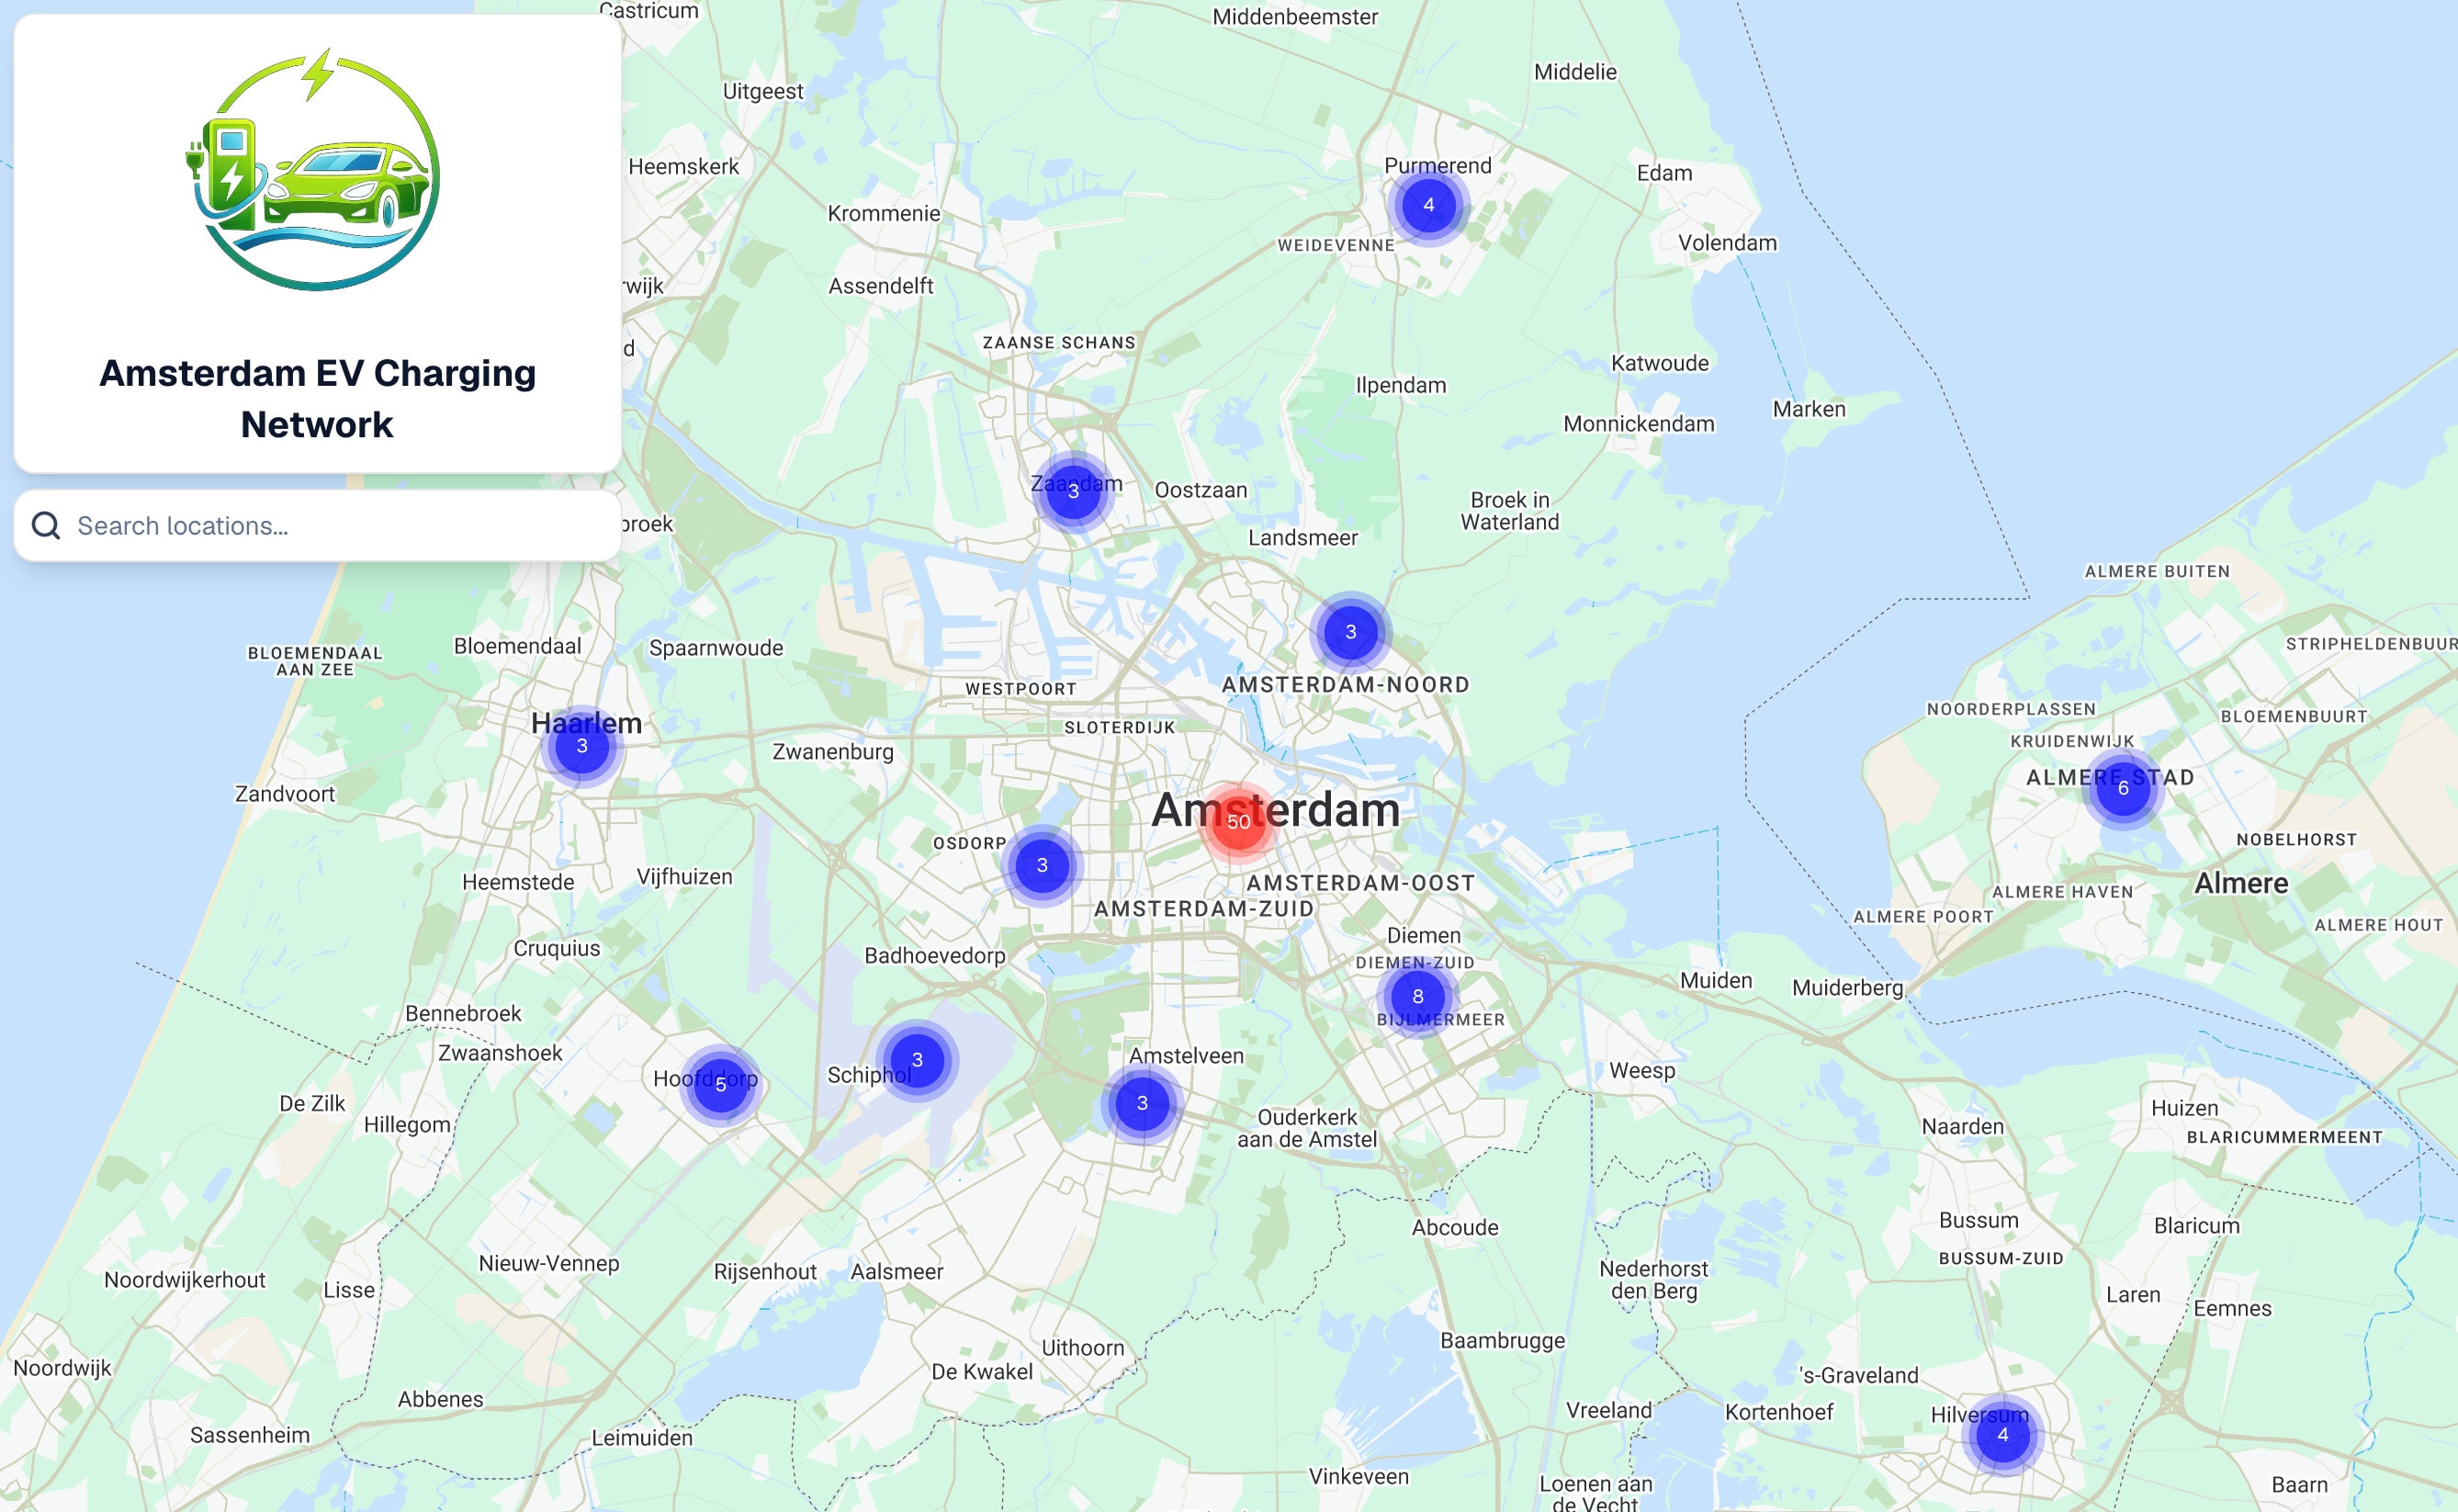The height and width of the screenshot is (1512, 2458).
Task: Open the 3-station cluster near Osdorp
Action: [1042, 865]
